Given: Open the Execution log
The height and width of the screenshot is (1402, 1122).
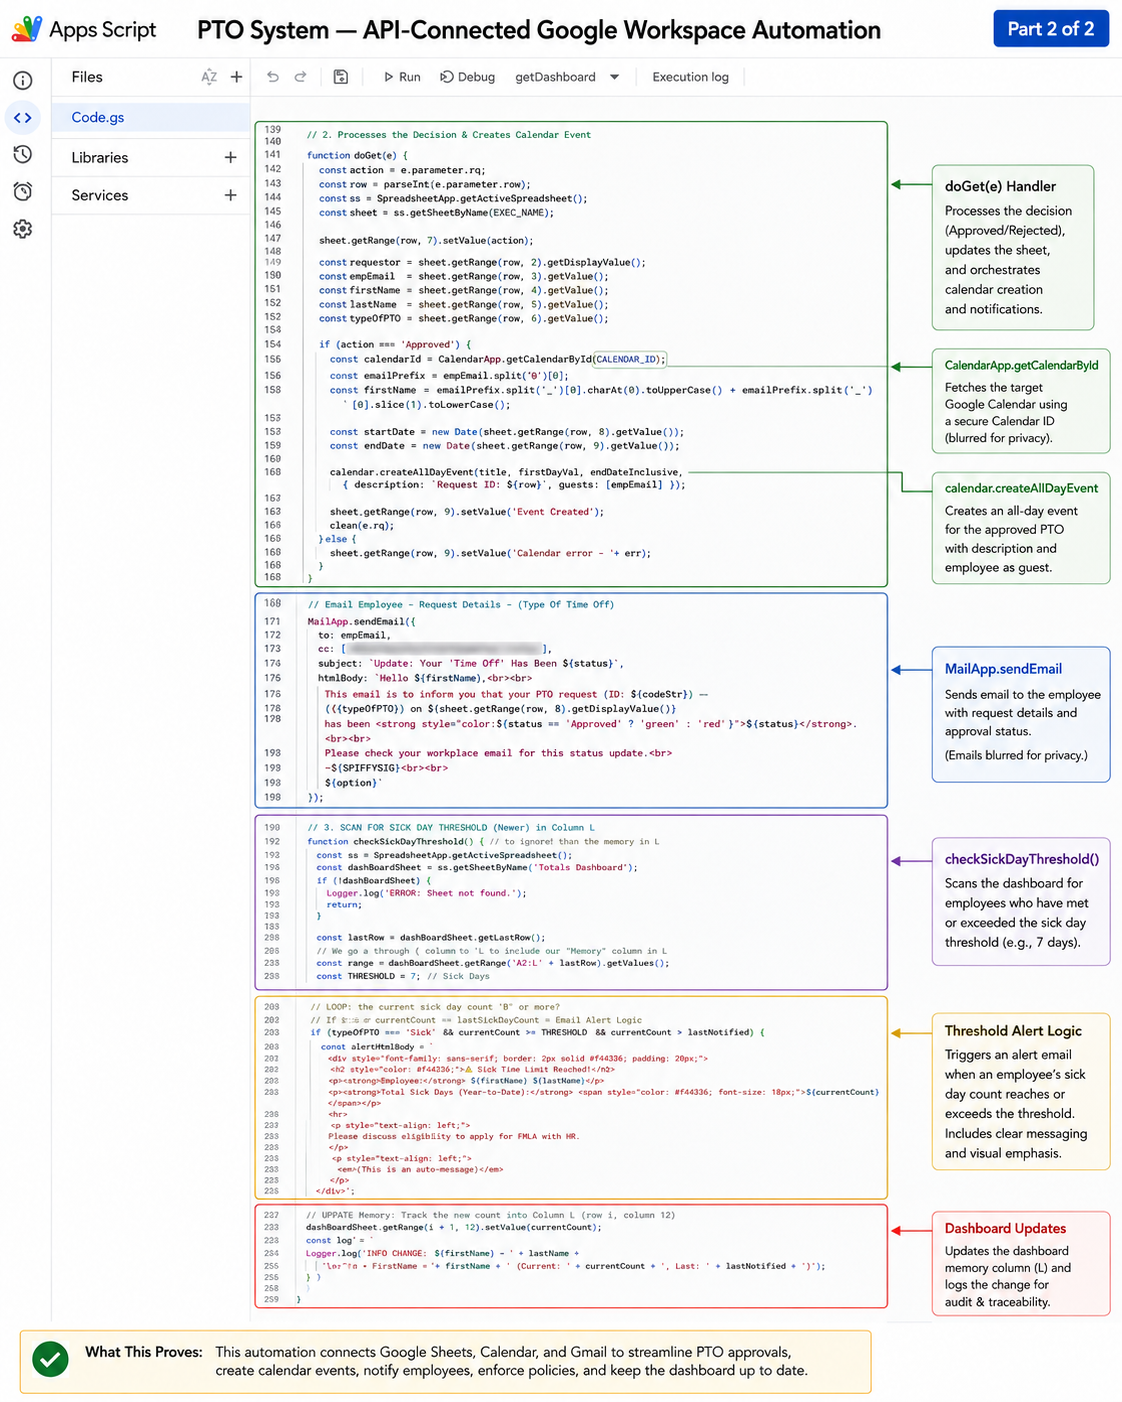Looking at the screenshot, I should pos(690,77).
